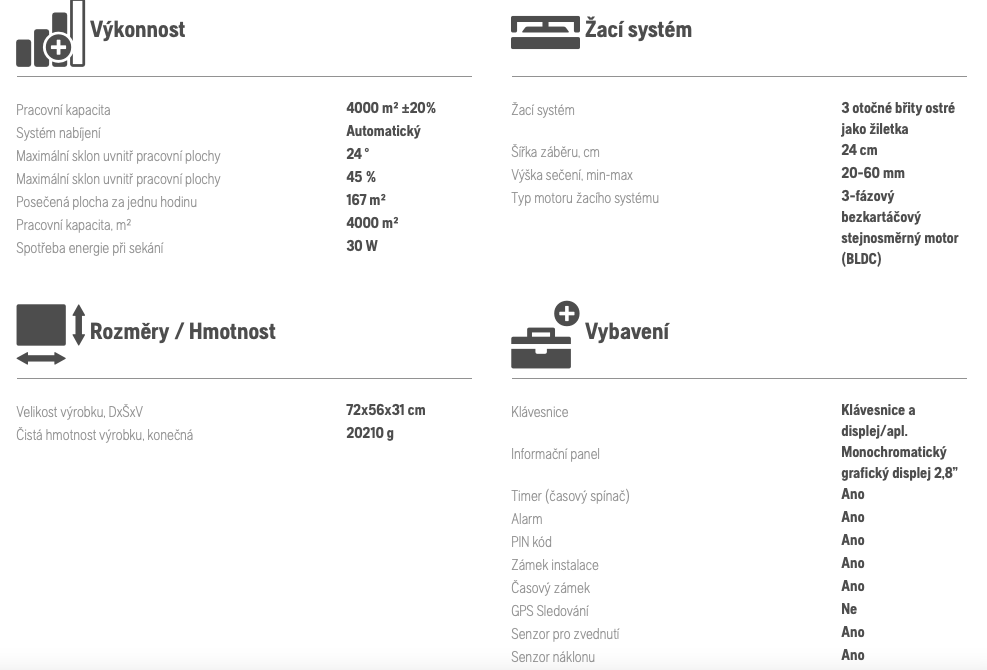Click the 20-60 mm cutting height value

click(x=872, y=173)
